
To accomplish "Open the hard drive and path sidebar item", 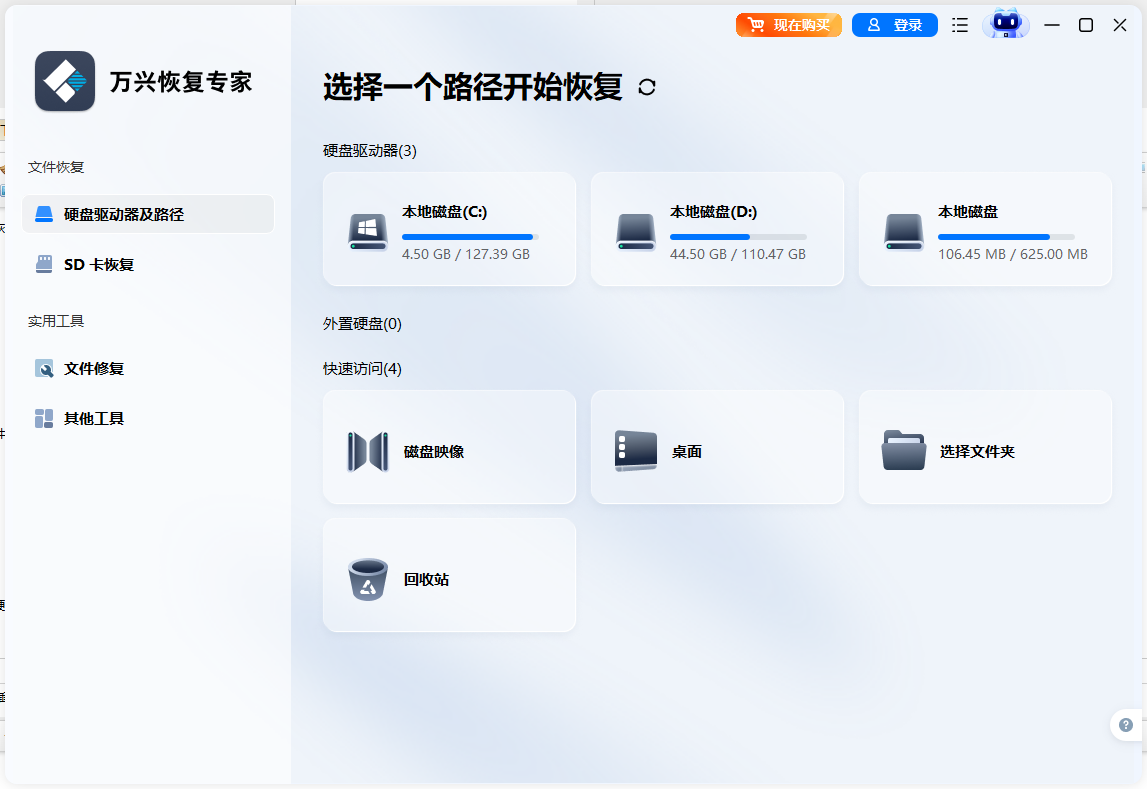I will (148, 214).
